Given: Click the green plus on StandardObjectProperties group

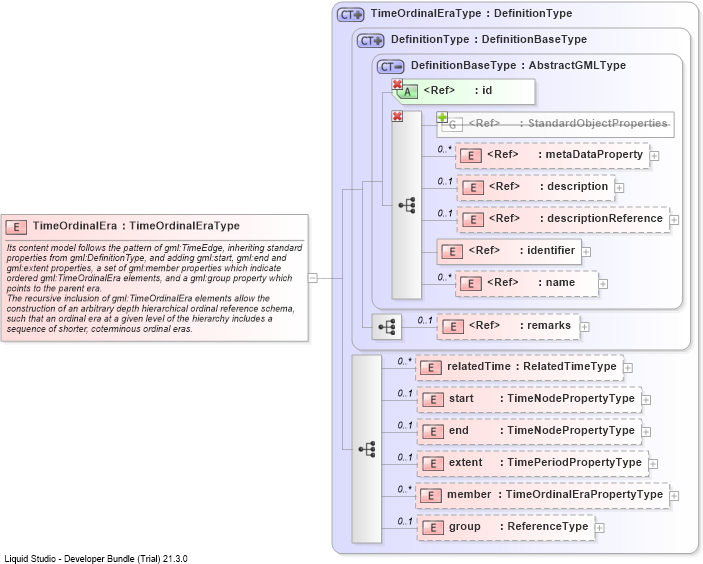Looking at the screenshot, I should [442, 117].
